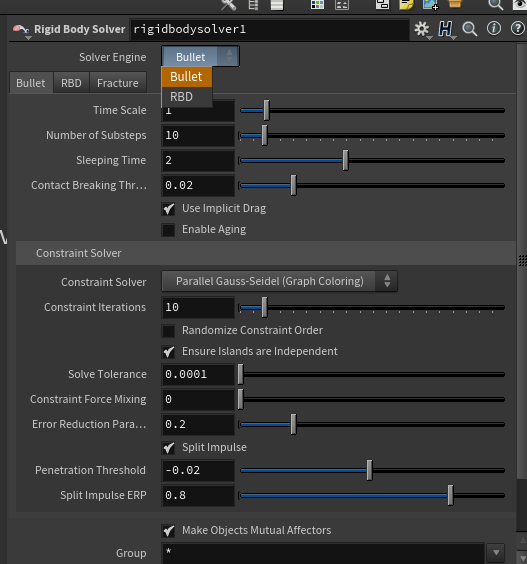Toggle Randomize Constraint Order checkbox
Screen dimensions: 527x564
(x=168, y=331)
